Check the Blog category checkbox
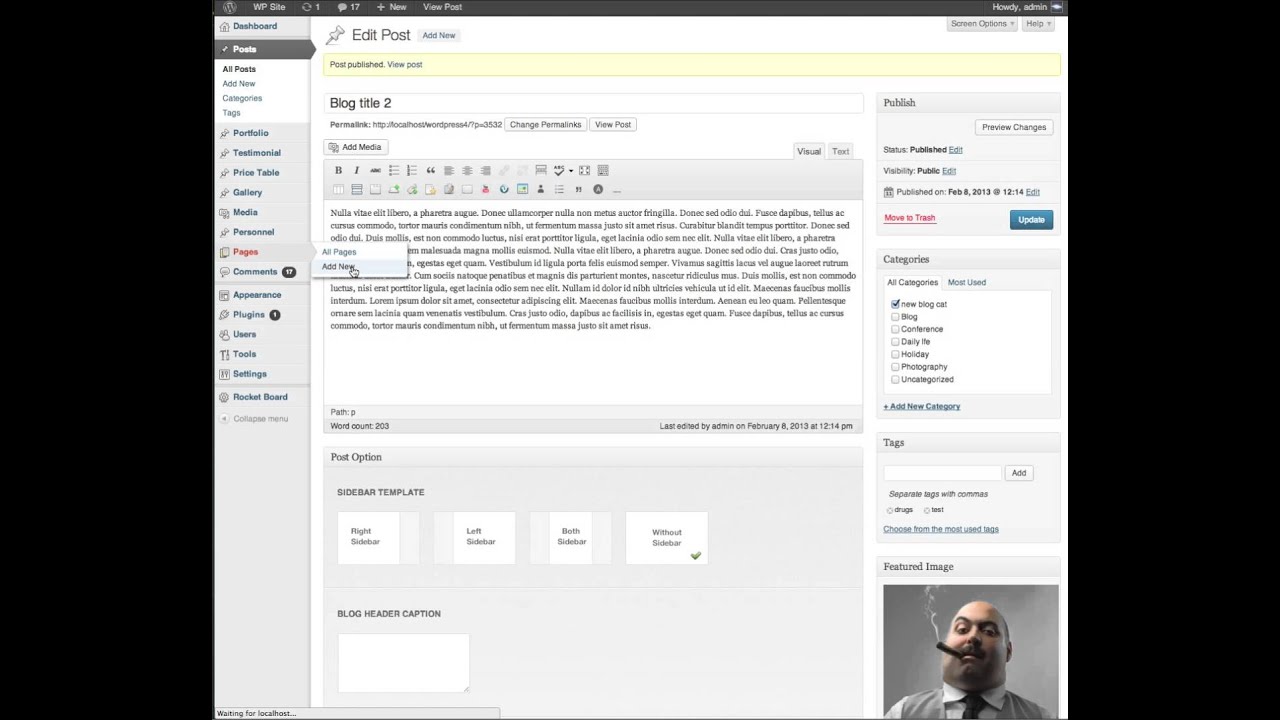The height and width of the screenshot is (720, 1280). click(895, 317)
